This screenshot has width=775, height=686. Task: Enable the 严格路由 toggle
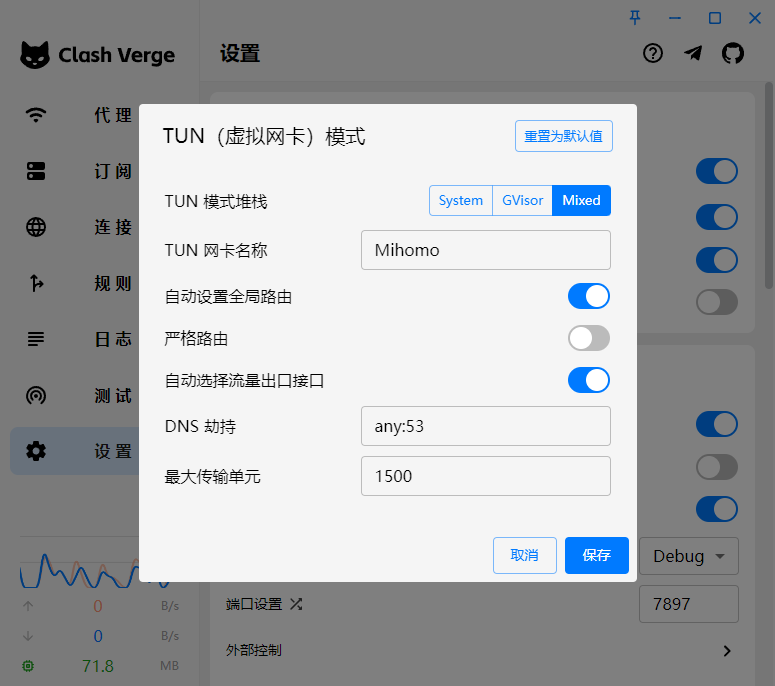pos(589,338)
